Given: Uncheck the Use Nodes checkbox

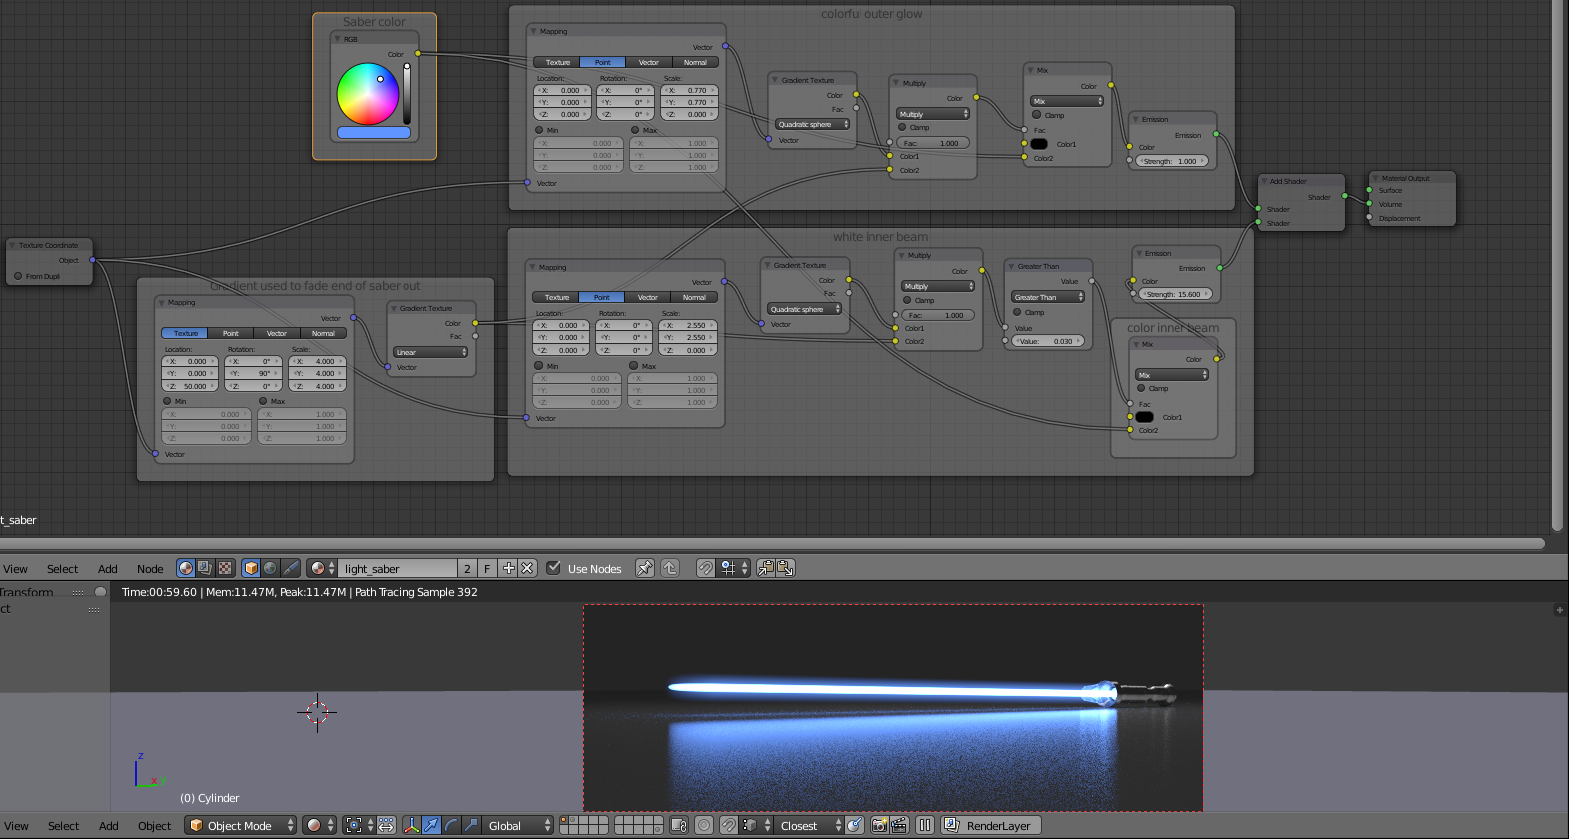Looking at the screenshot, I should click(x=554, y=568).
